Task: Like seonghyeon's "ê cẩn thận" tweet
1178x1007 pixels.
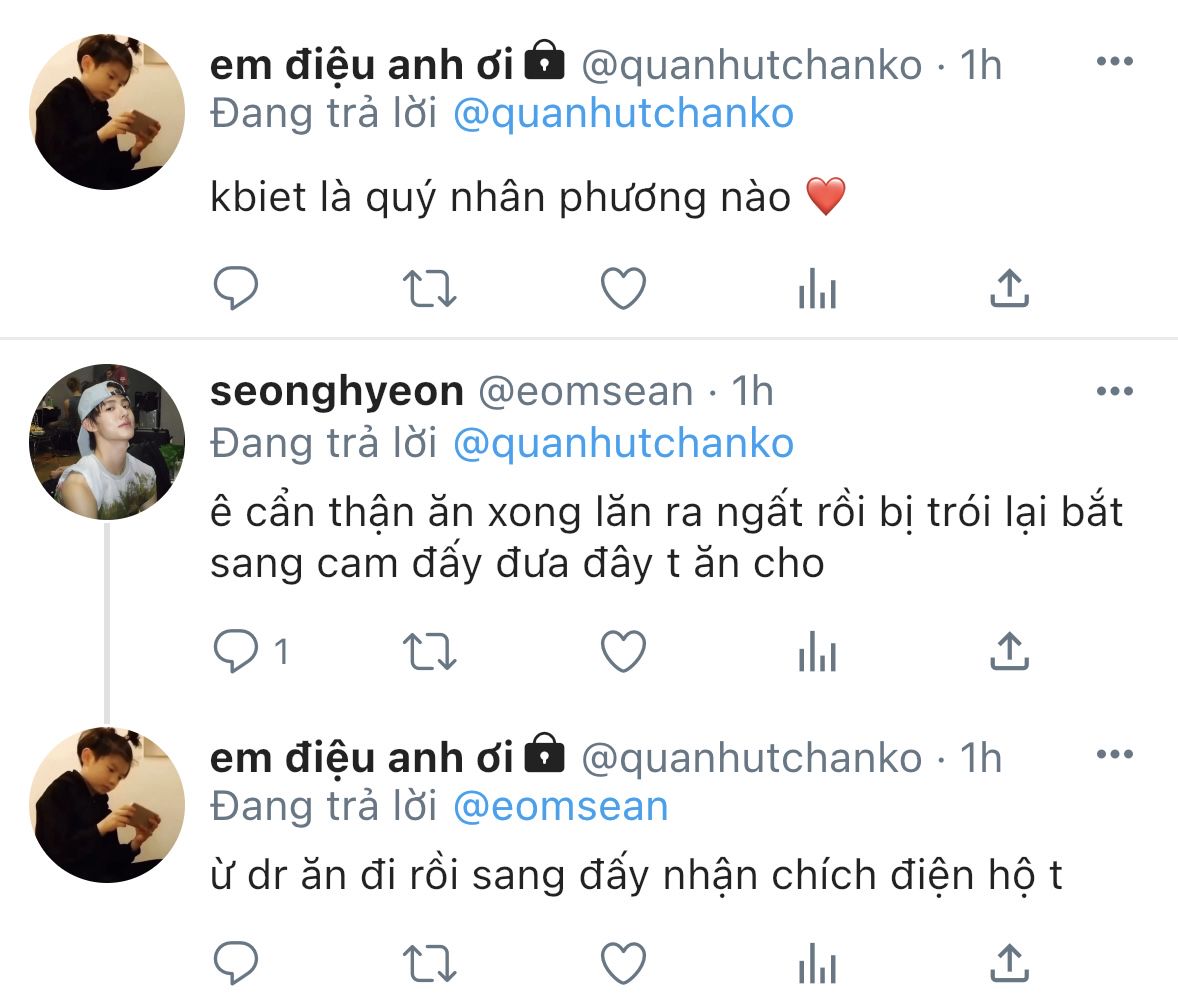Action: point(623,653)
